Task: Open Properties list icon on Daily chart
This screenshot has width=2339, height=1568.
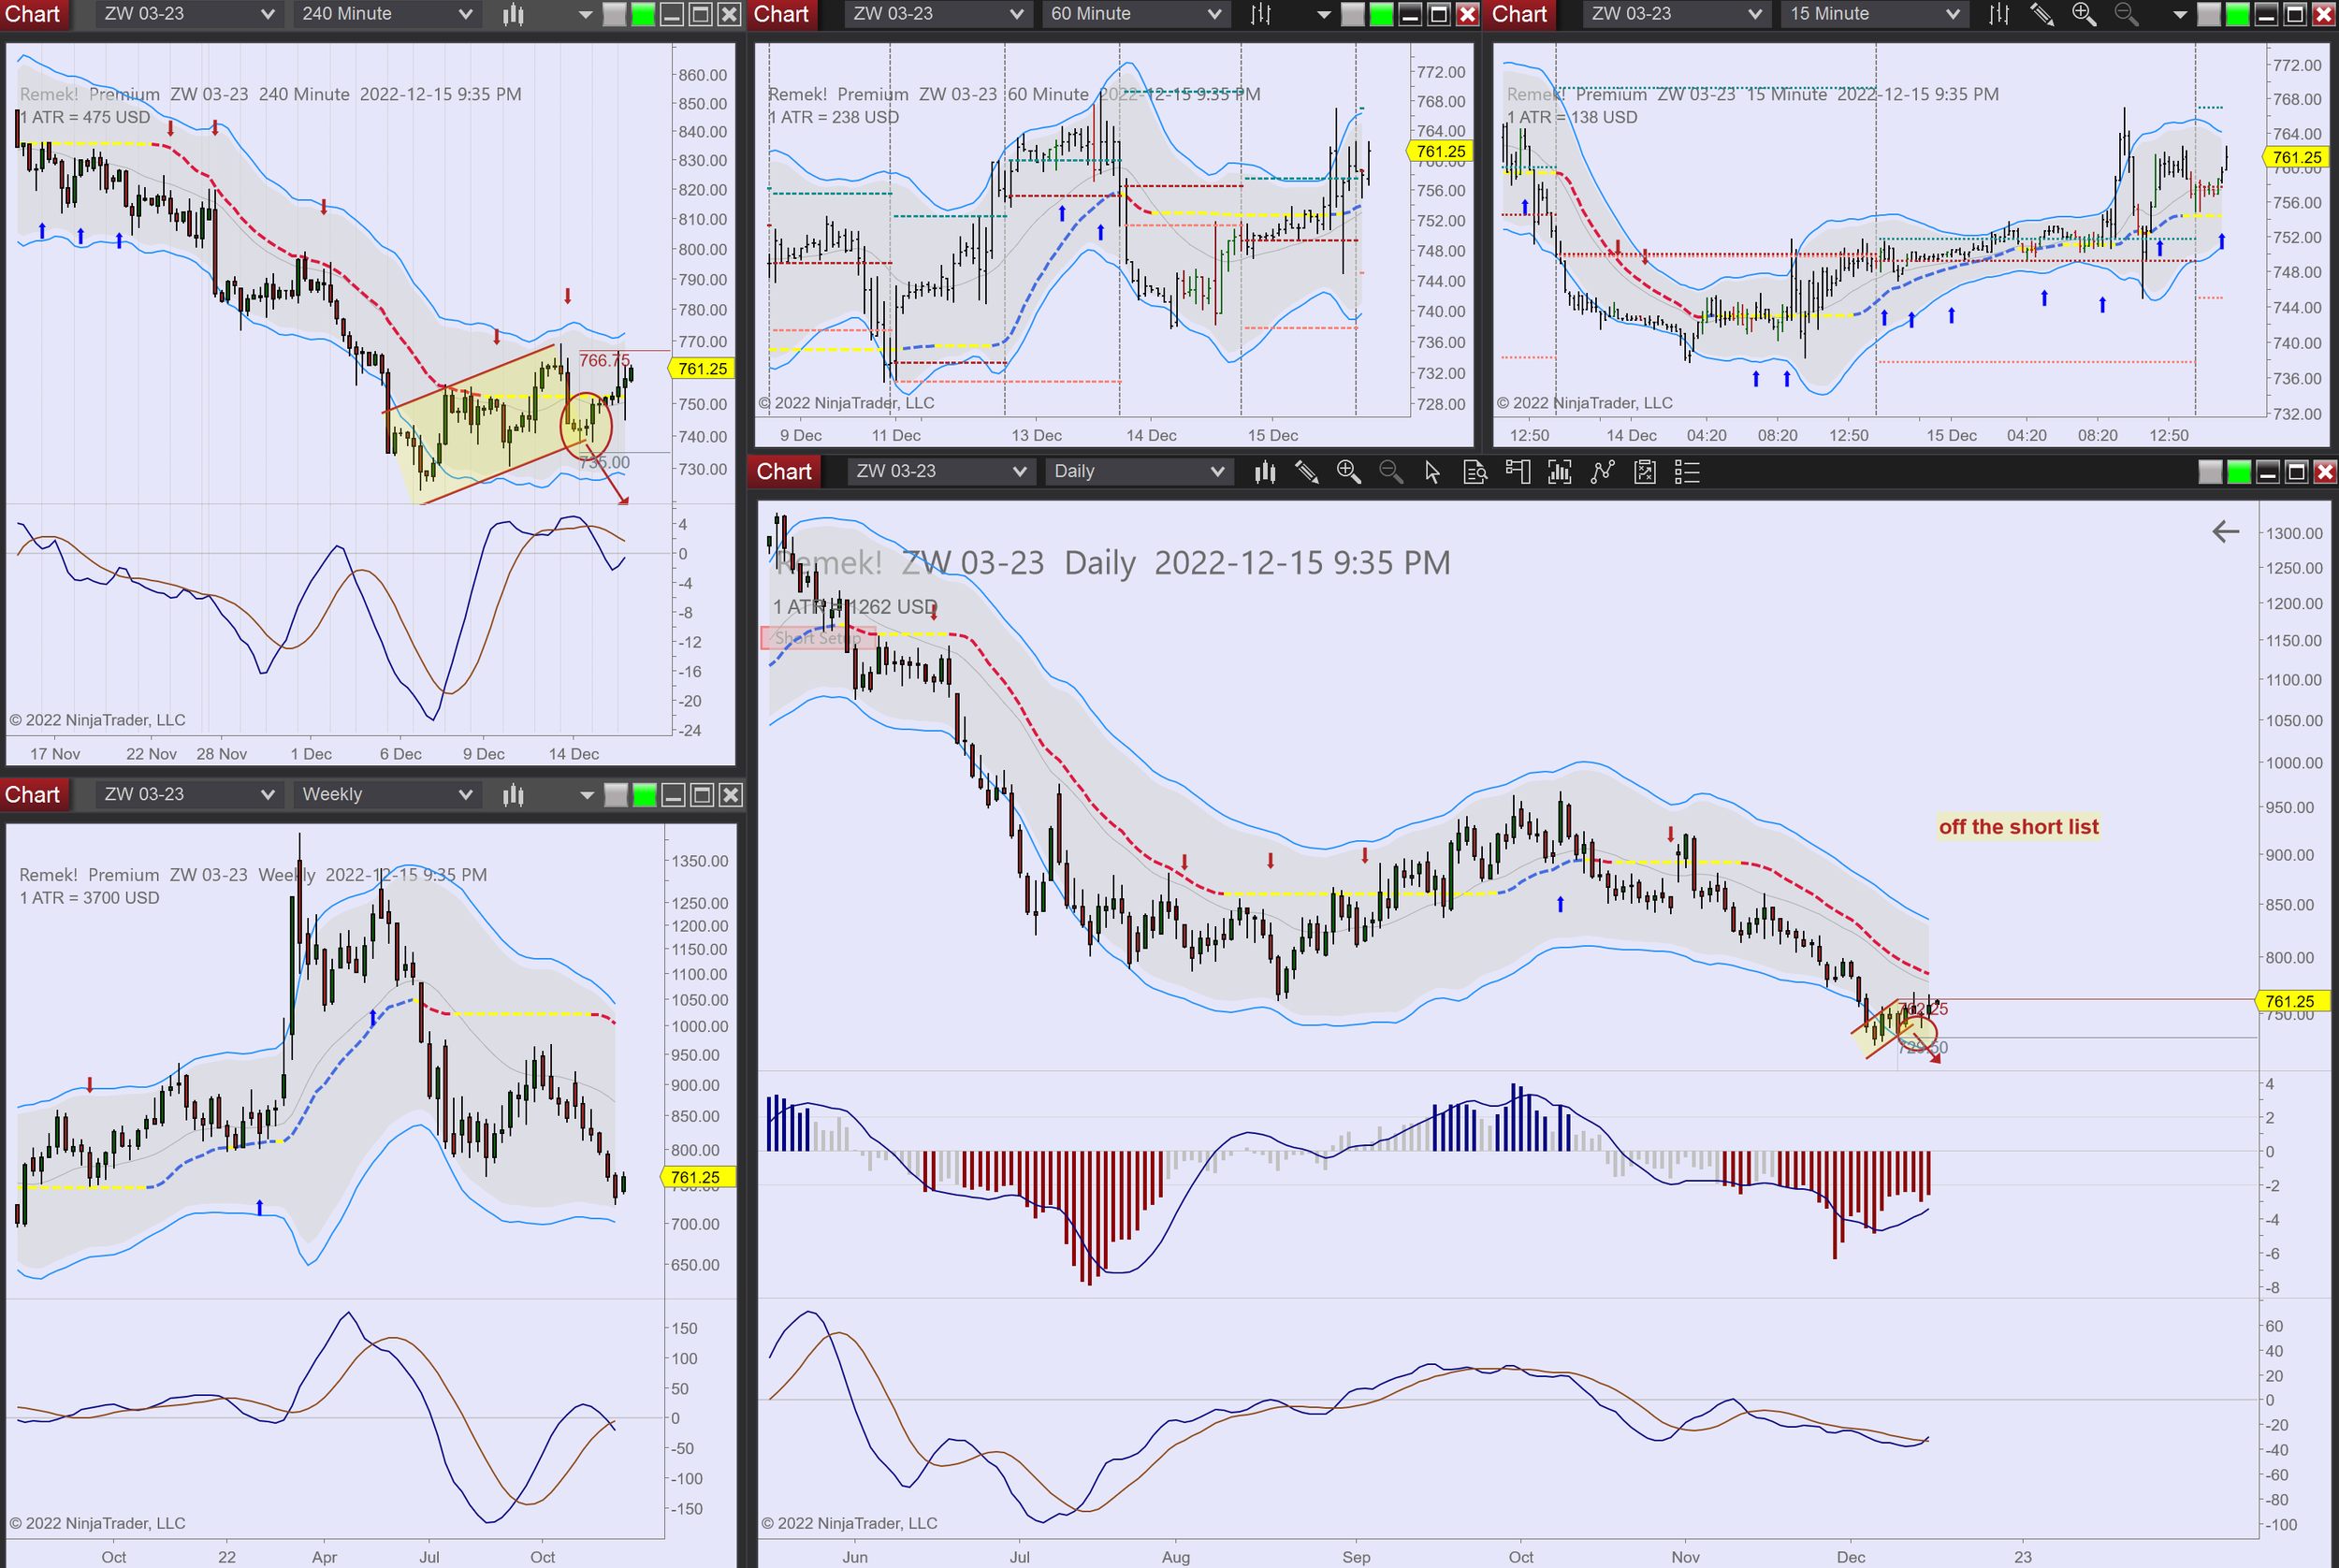Action: [1687, 472]
